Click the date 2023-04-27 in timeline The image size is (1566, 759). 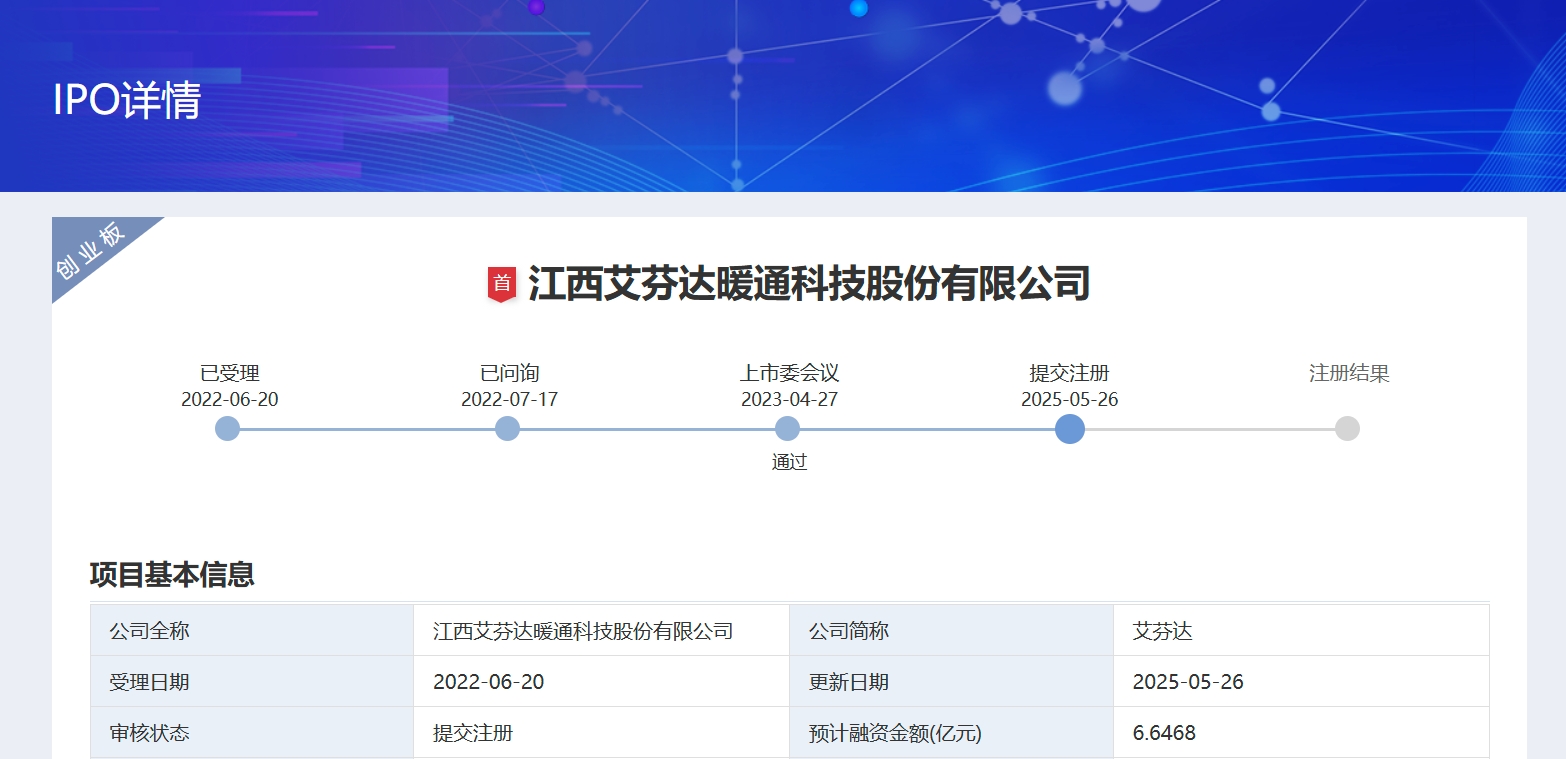pyautogui.click(x=790, y=400)
